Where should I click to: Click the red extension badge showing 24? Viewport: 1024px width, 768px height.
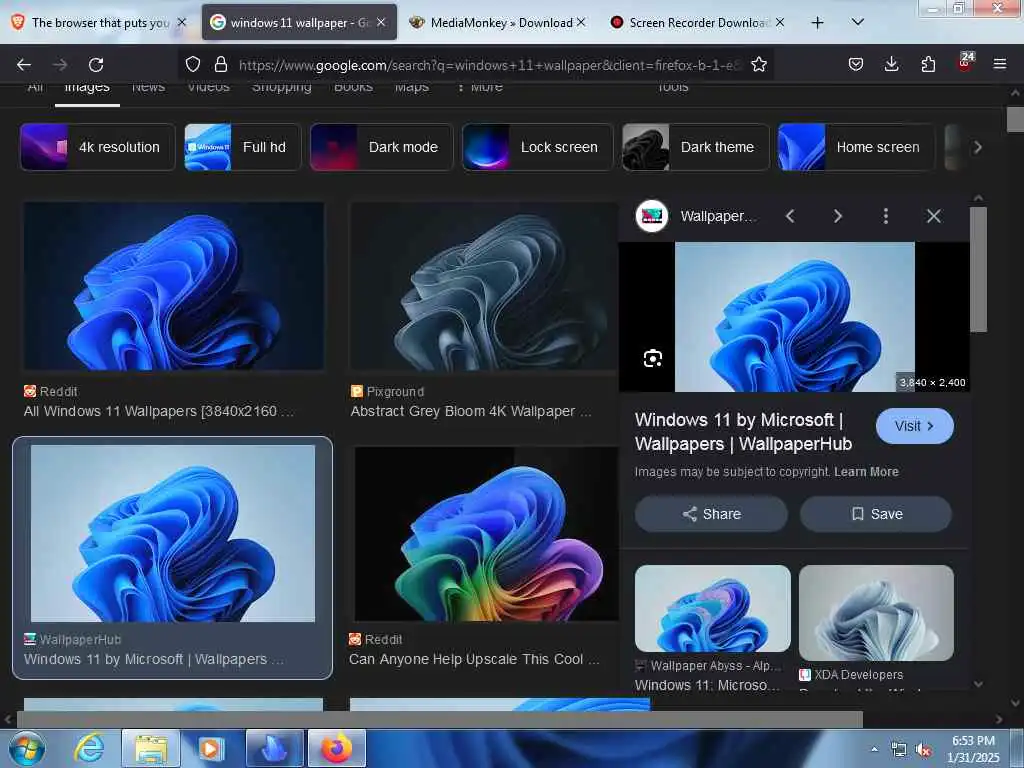coord(965,62)
